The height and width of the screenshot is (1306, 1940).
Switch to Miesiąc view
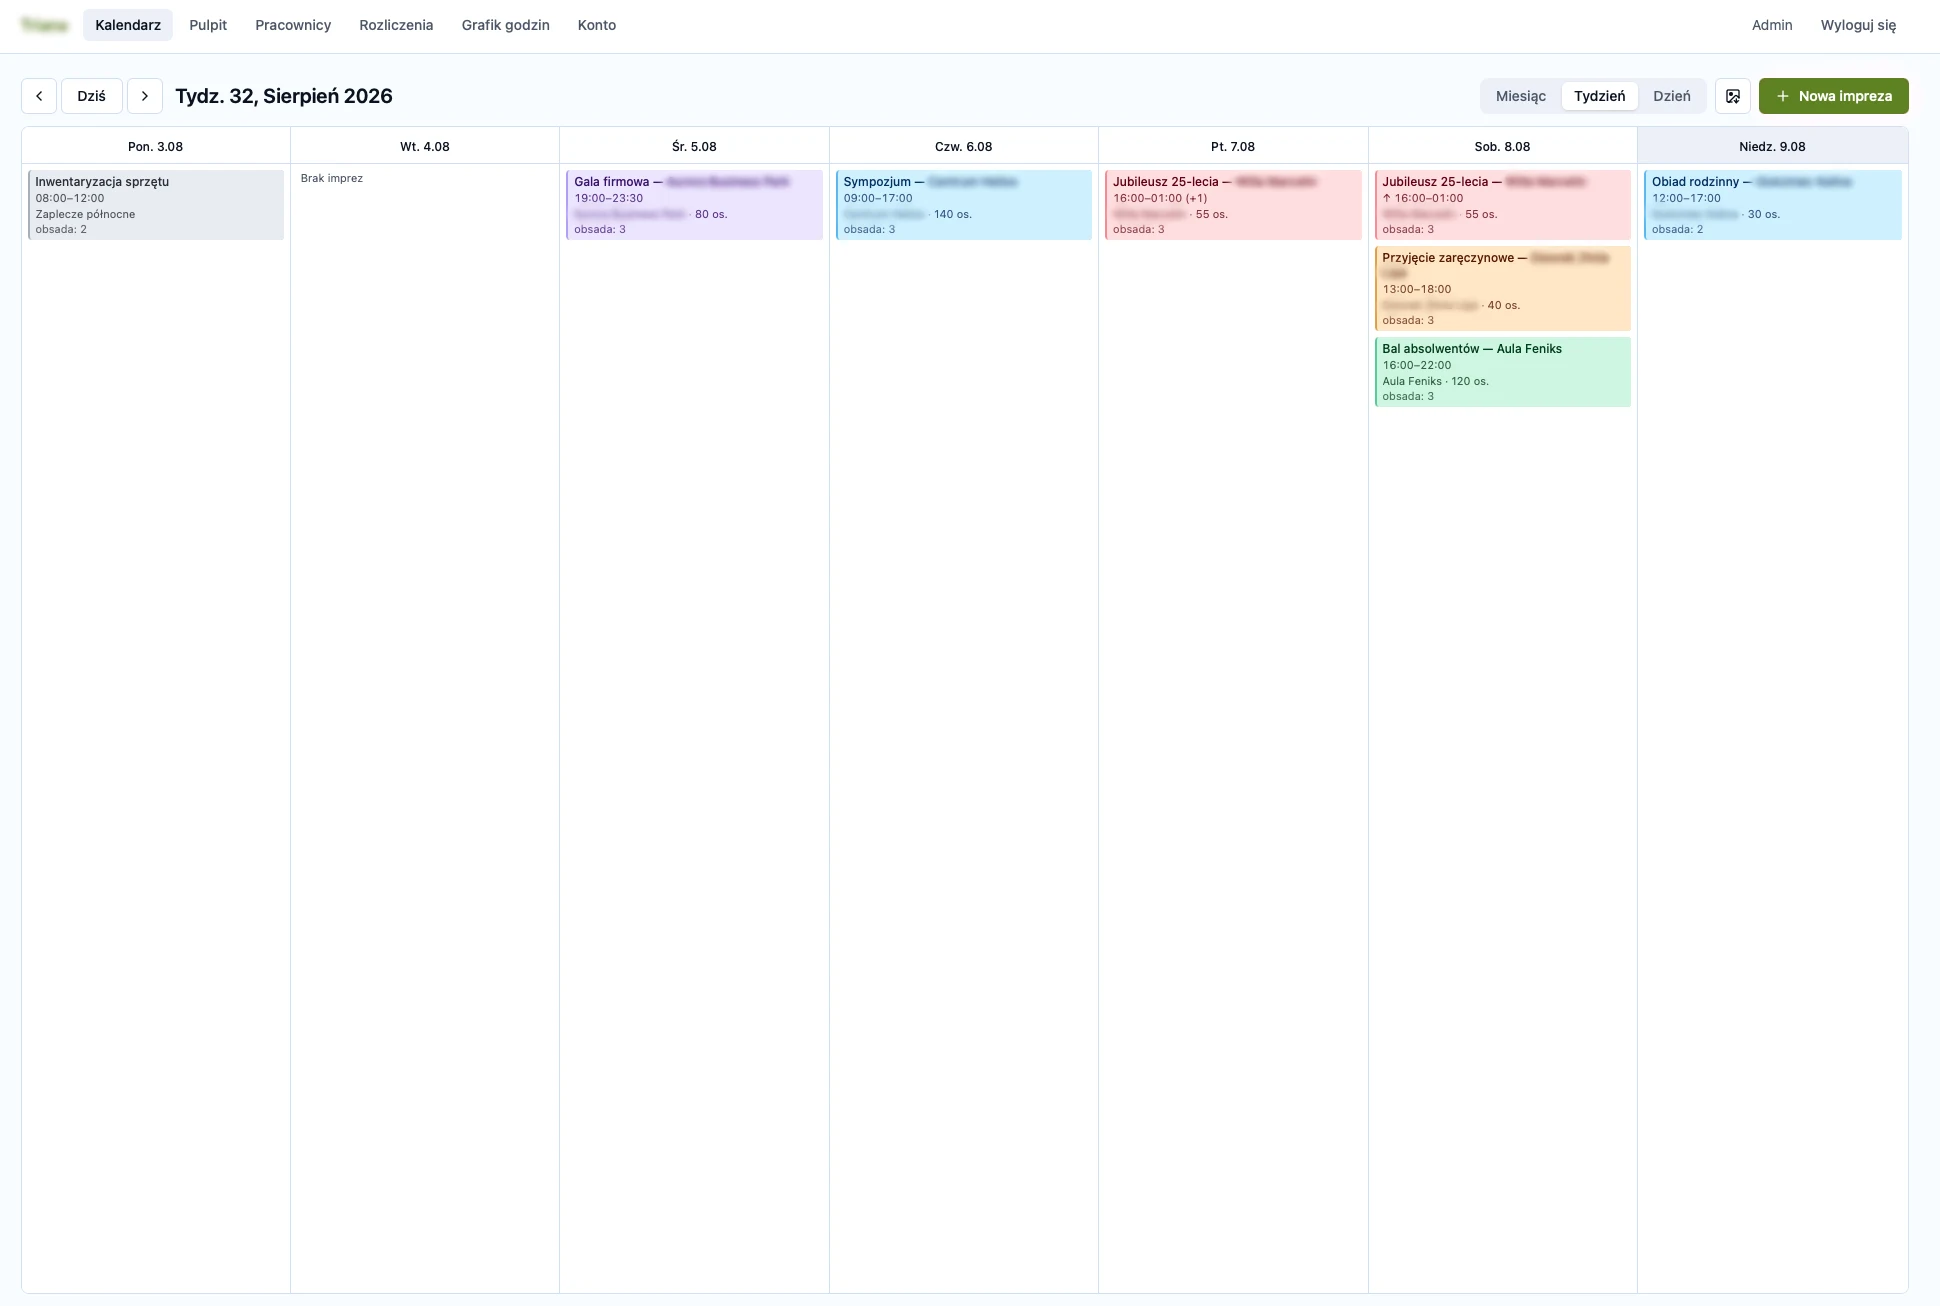1520,96
